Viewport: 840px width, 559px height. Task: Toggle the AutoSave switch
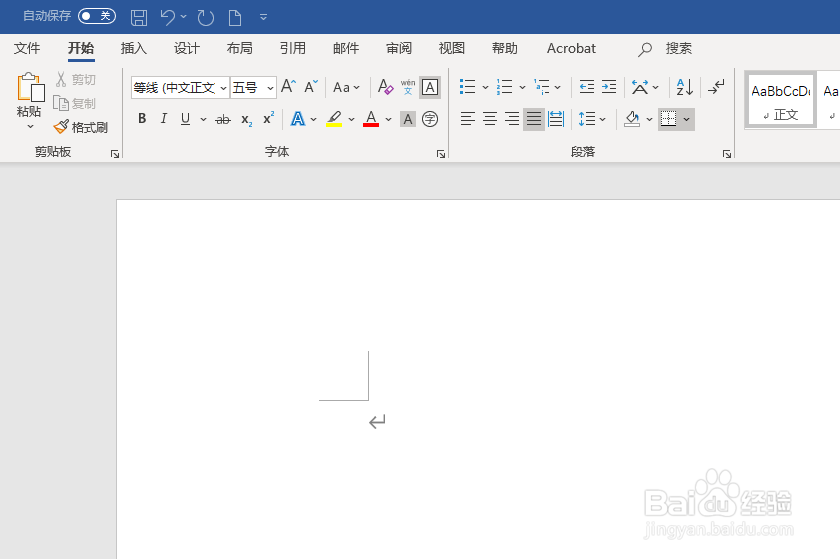(97, 16)
